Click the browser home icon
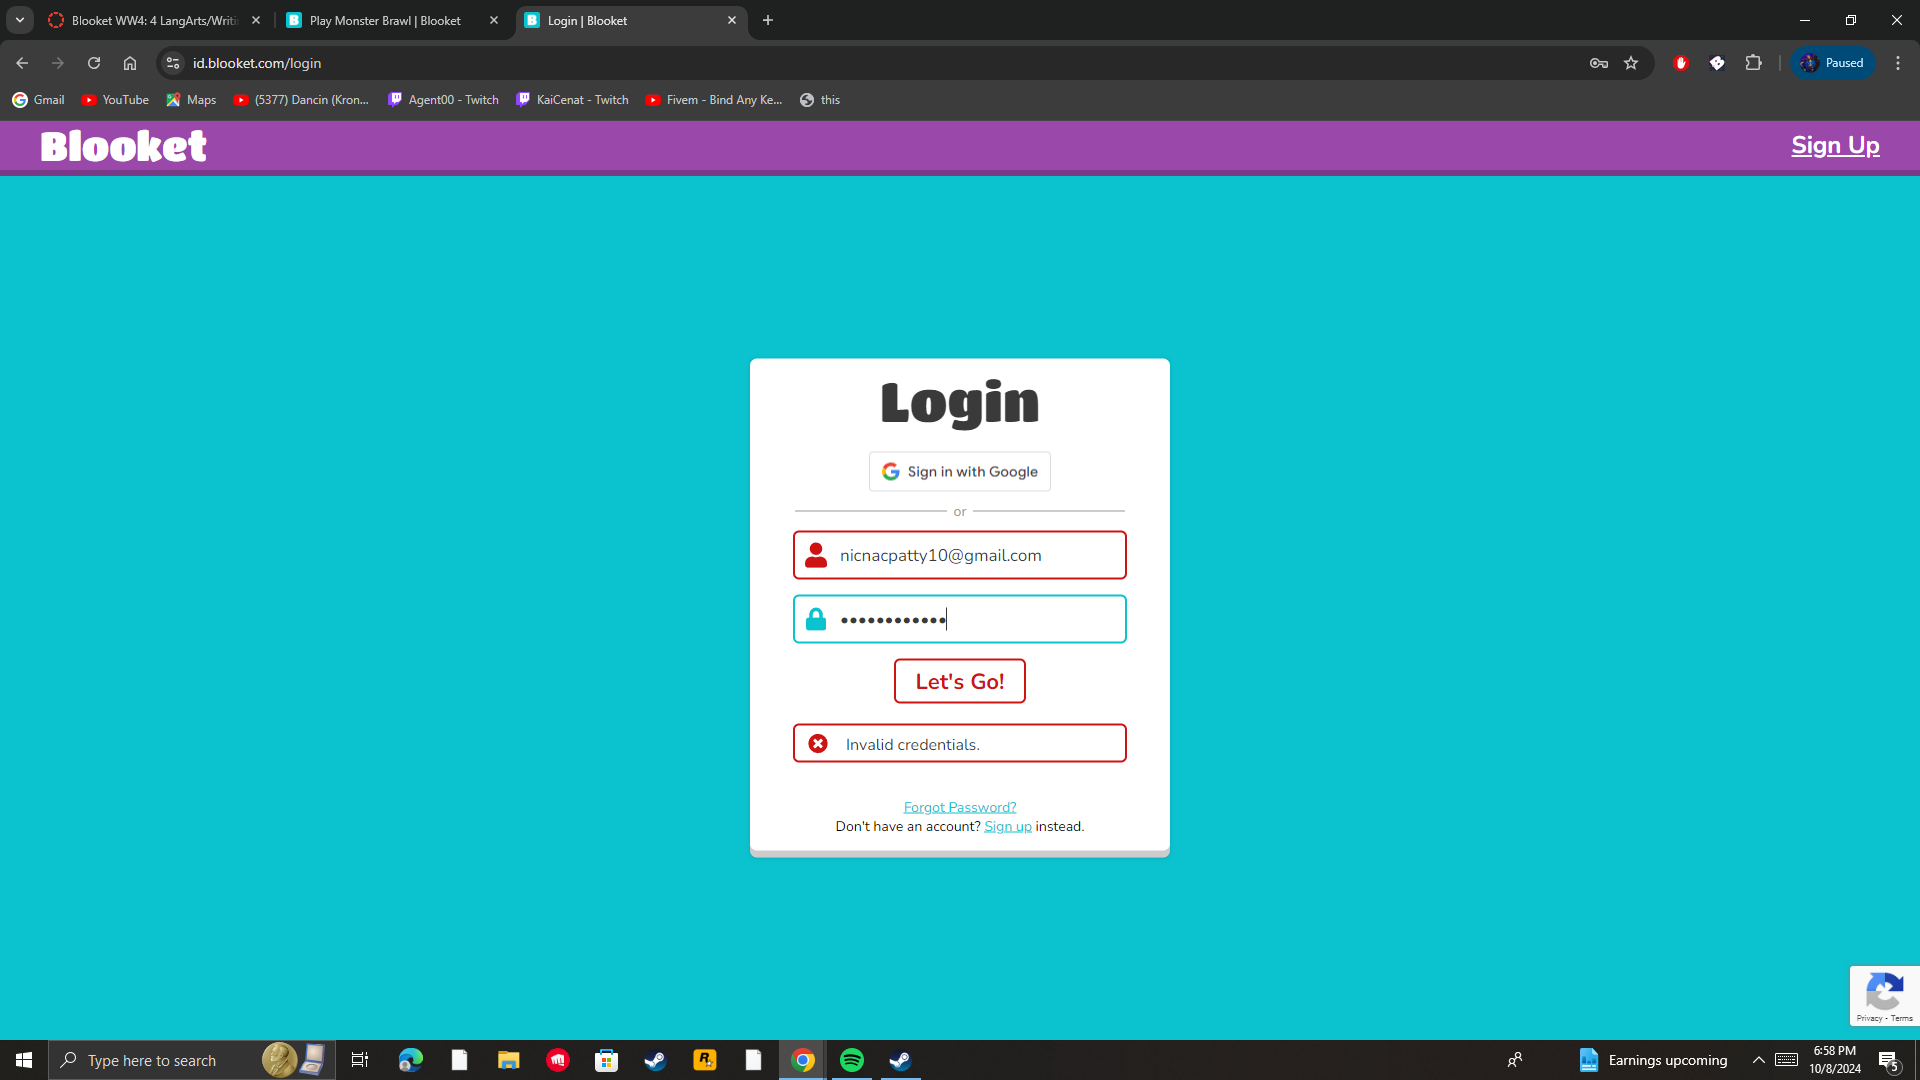 [x=130, y=63]
